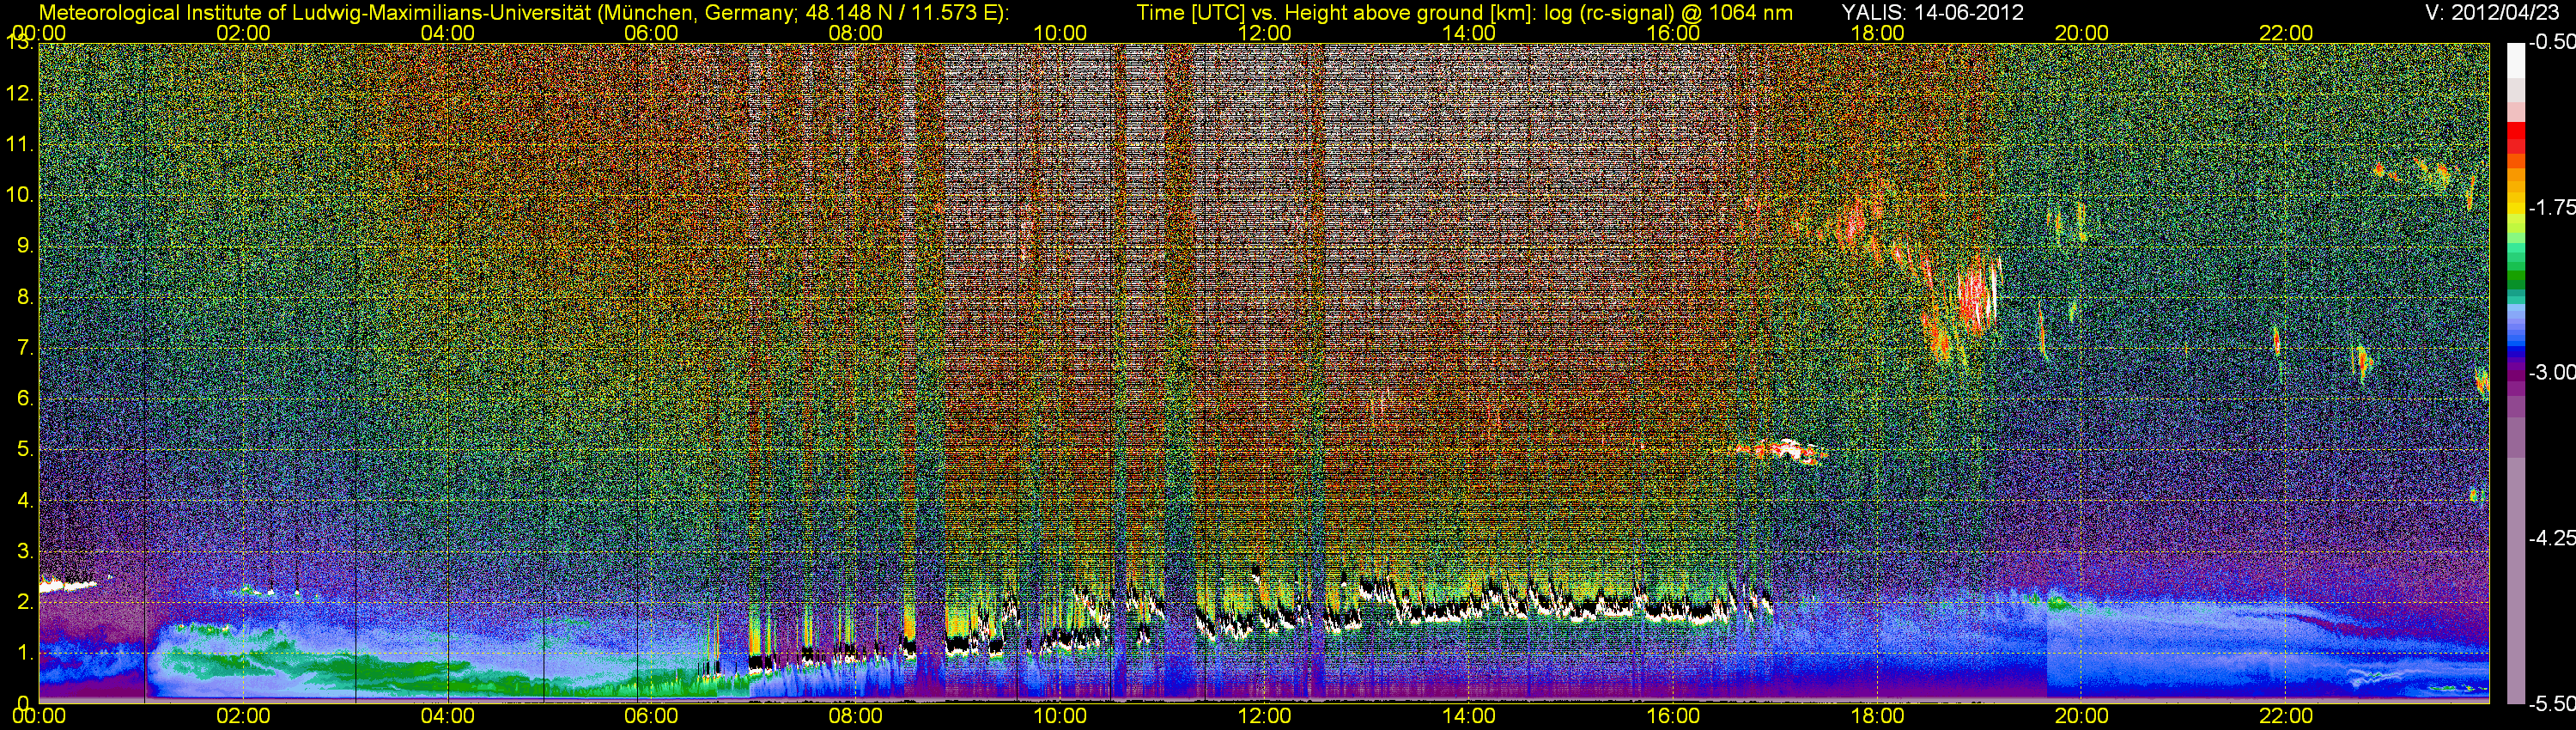Click the "02:00" label on the bottom time axis
This screenshot has height=730, width=2576.
tap(243, 716)
